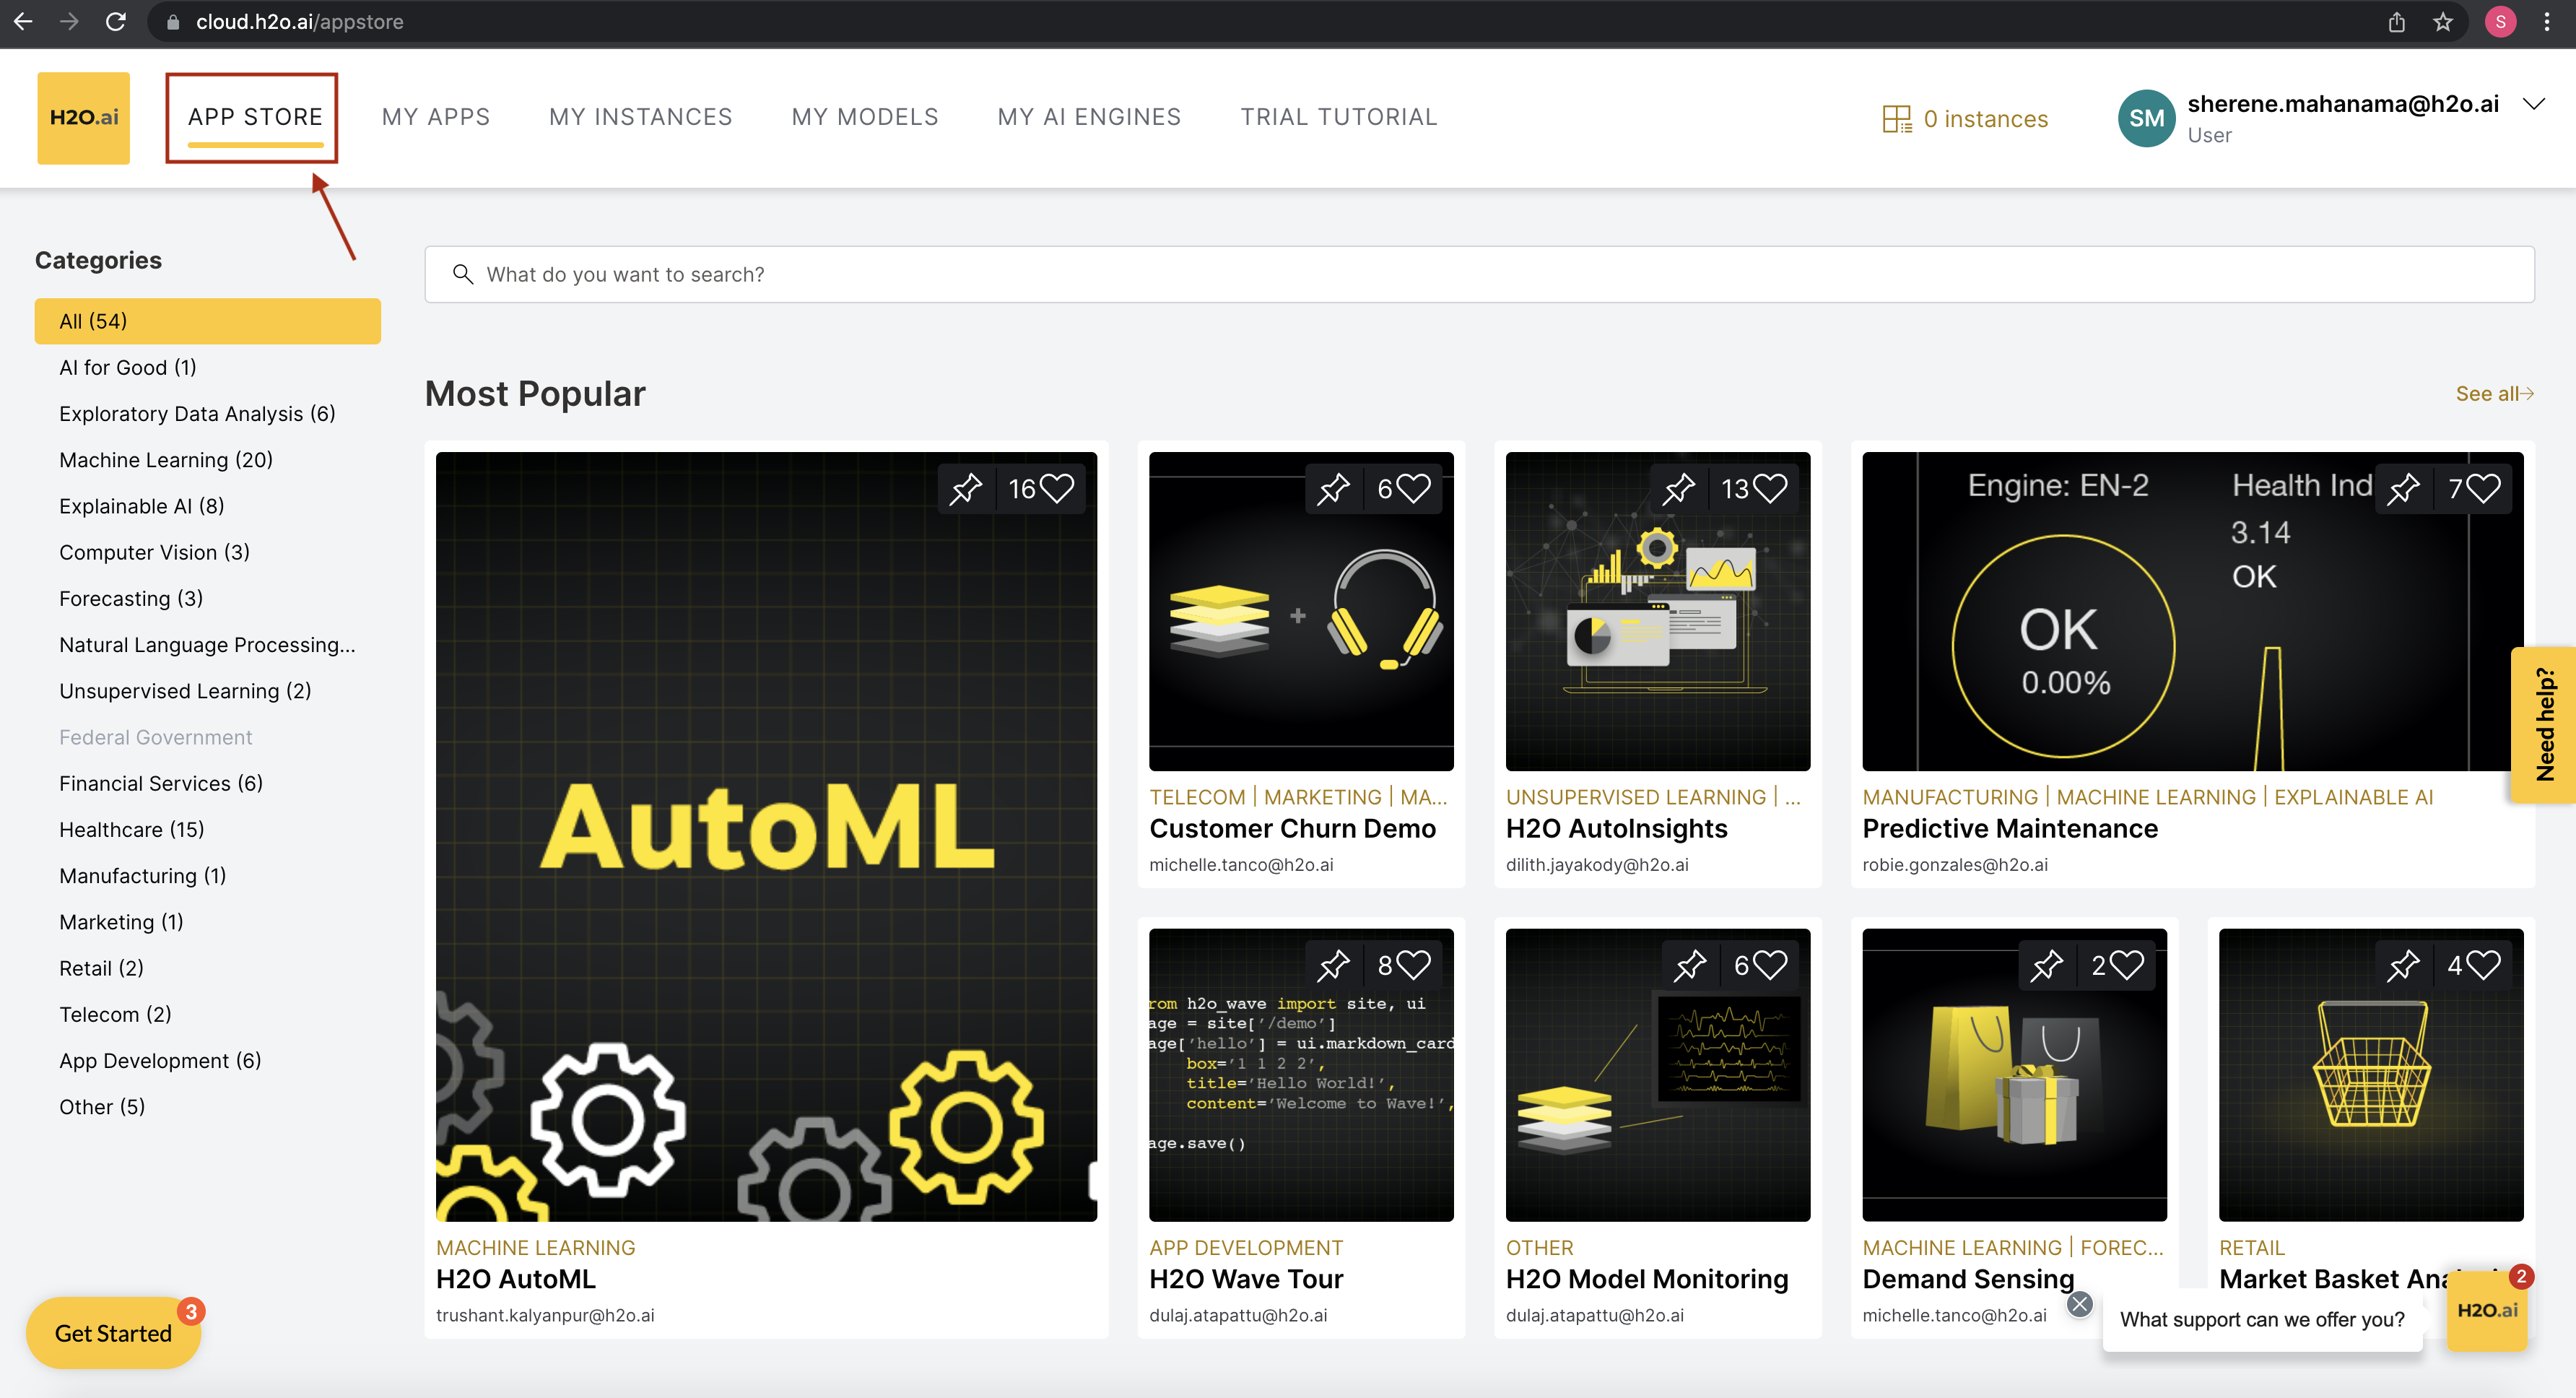This screenshot has width=2576, height=1398.
Task: Pin the H2O AutoML app
Action: point(966,489)
